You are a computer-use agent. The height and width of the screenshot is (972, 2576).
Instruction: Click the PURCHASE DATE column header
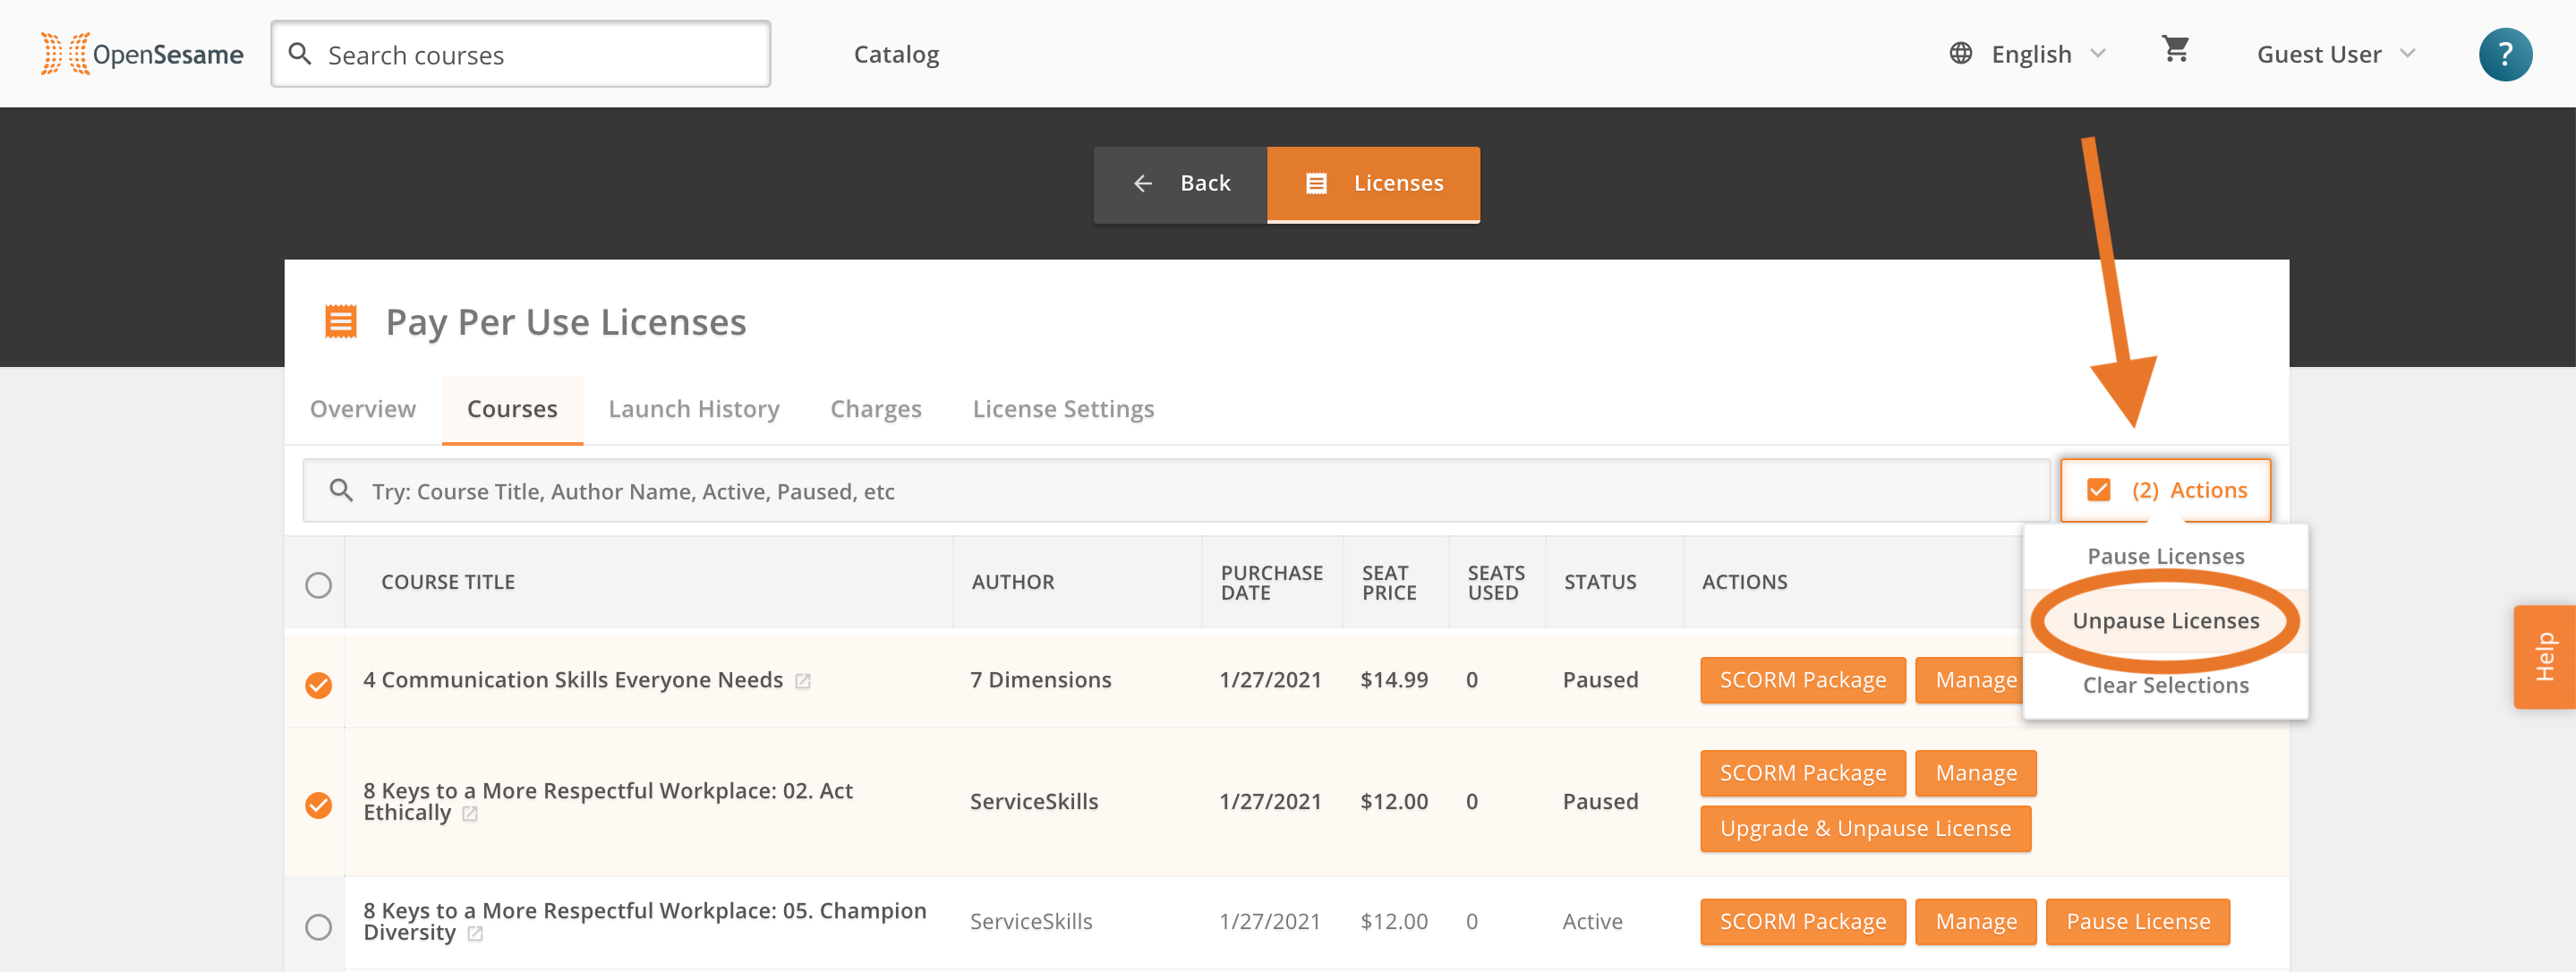1270,582
